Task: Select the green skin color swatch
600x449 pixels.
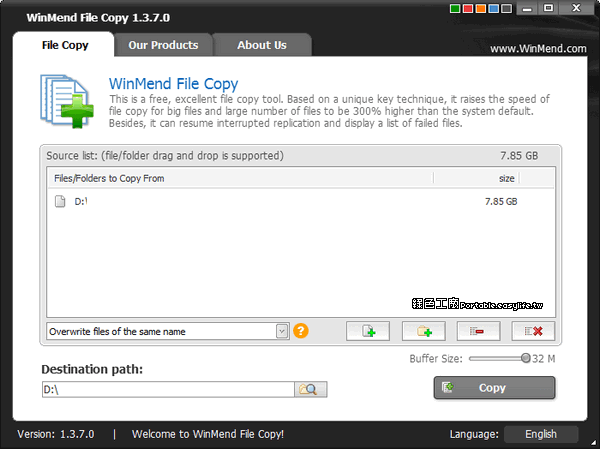Action: pos(455,8)
